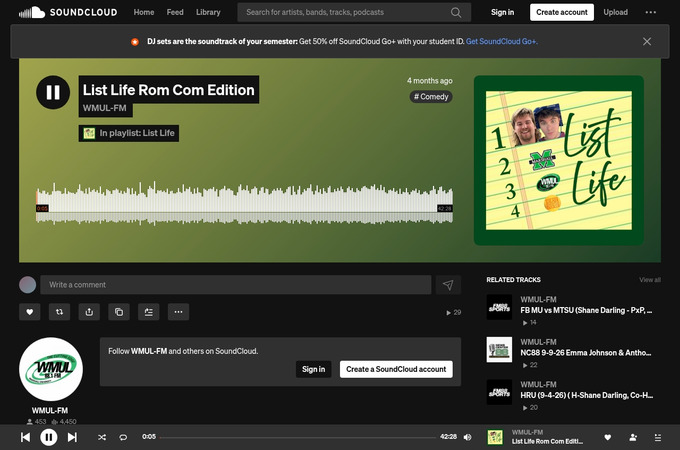Open the header more options menu
This screenshot has width=680, height=450.
(651, 12)
